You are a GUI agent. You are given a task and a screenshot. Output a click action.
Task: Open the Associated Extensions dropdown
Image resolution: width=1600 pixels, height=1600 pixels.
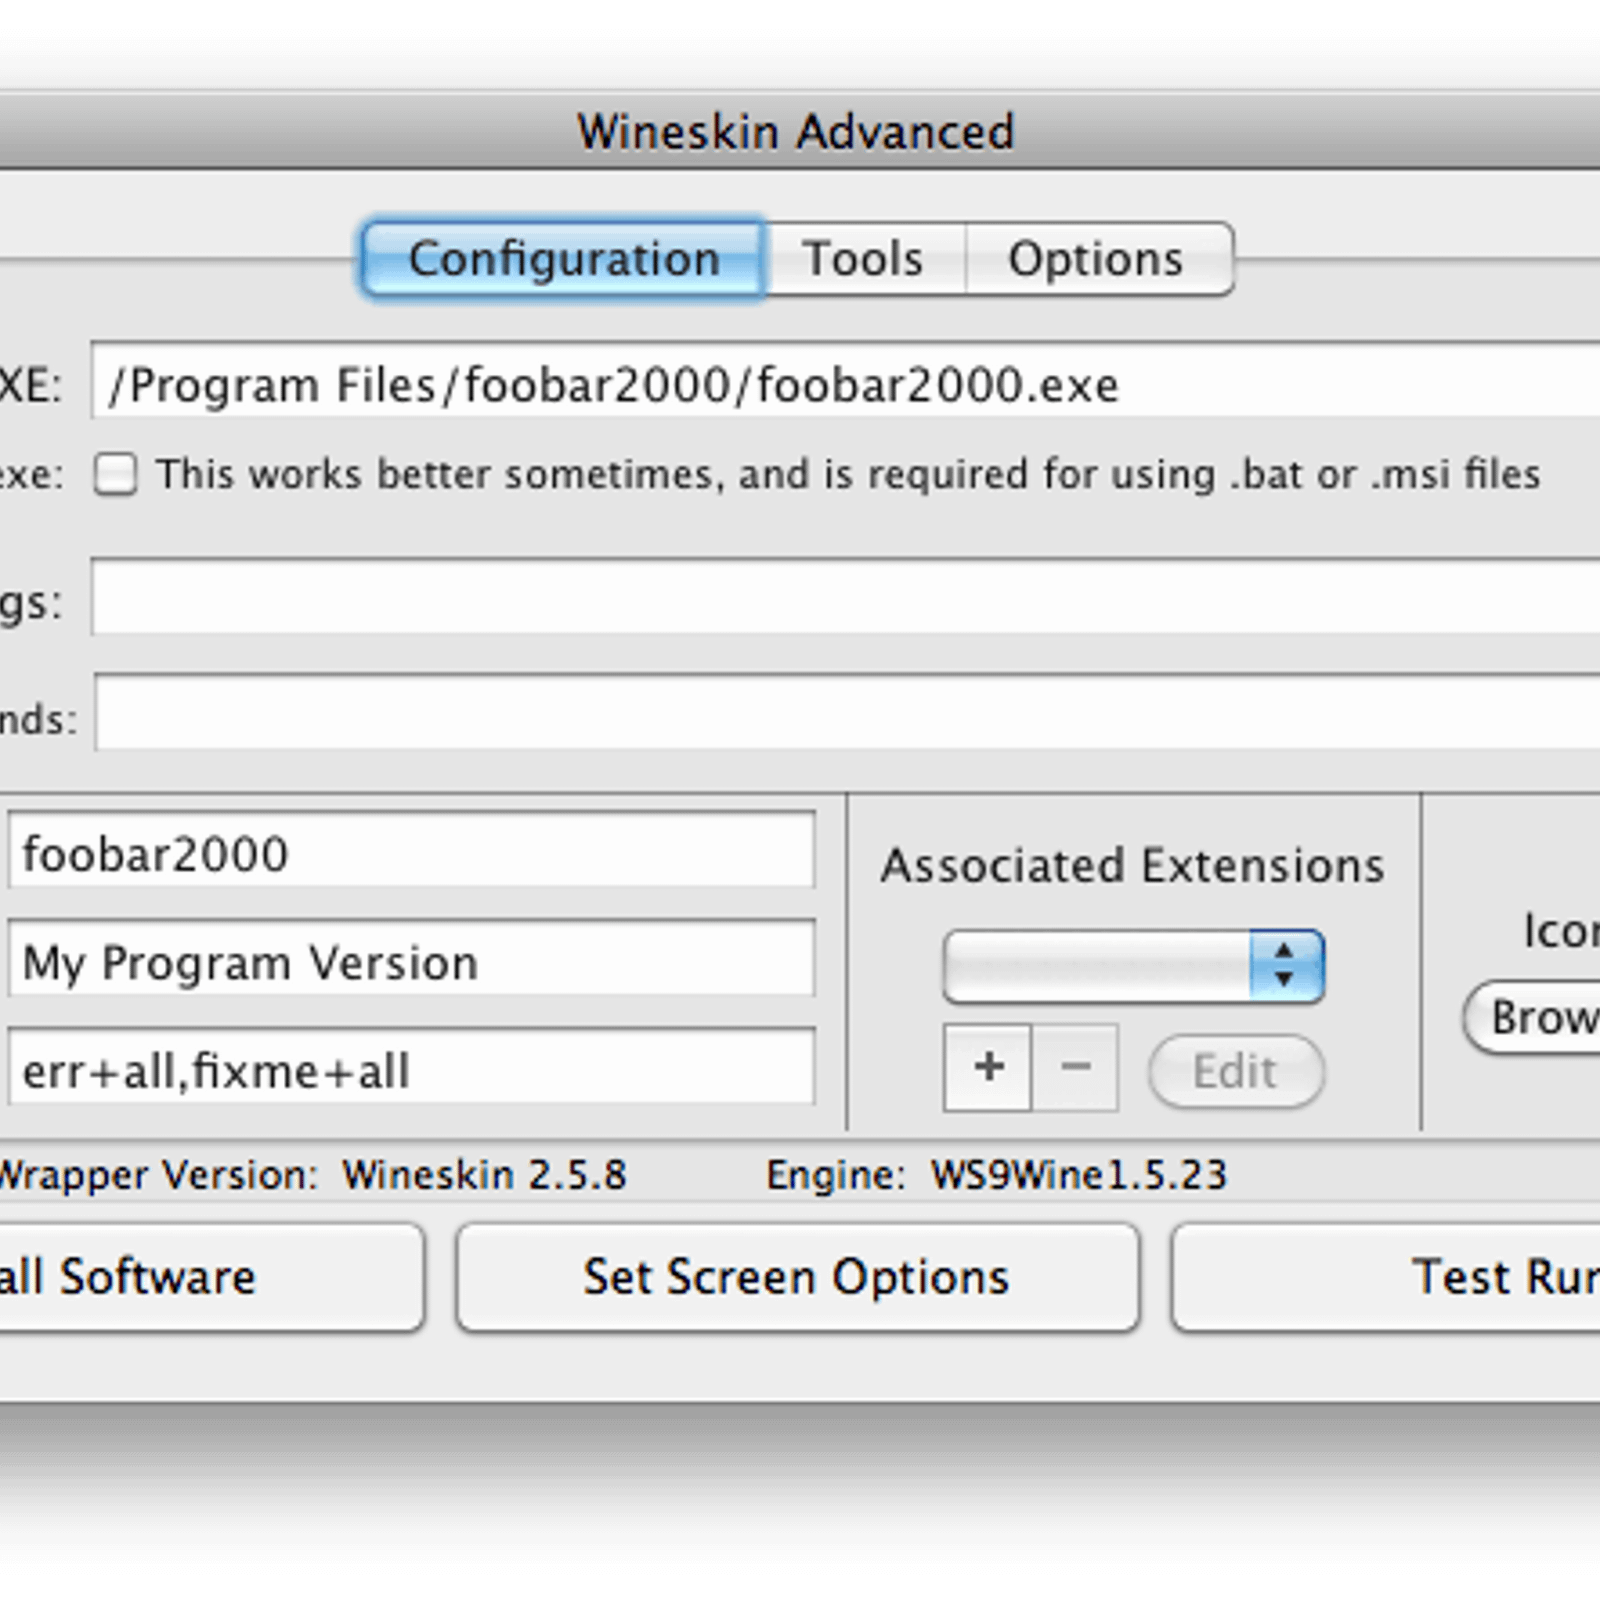(x=1133, y=966)
